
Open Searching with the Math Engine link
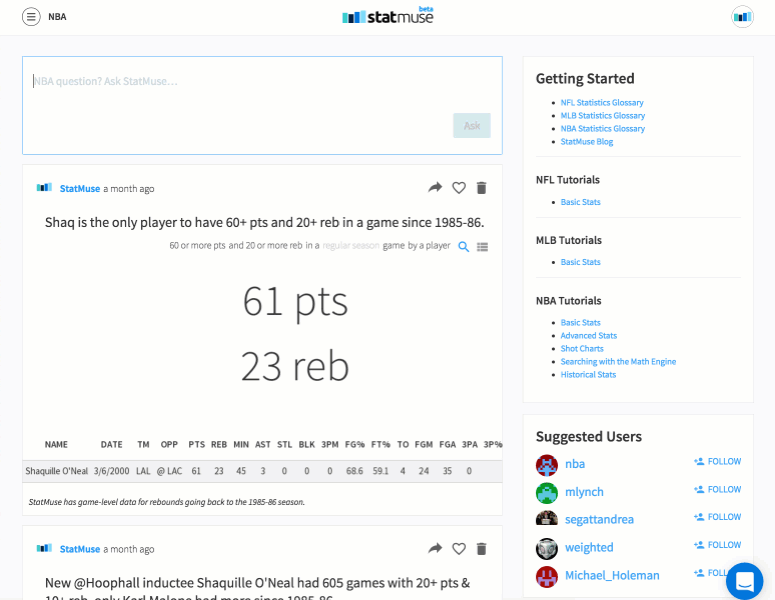click(x=618, y=361)
